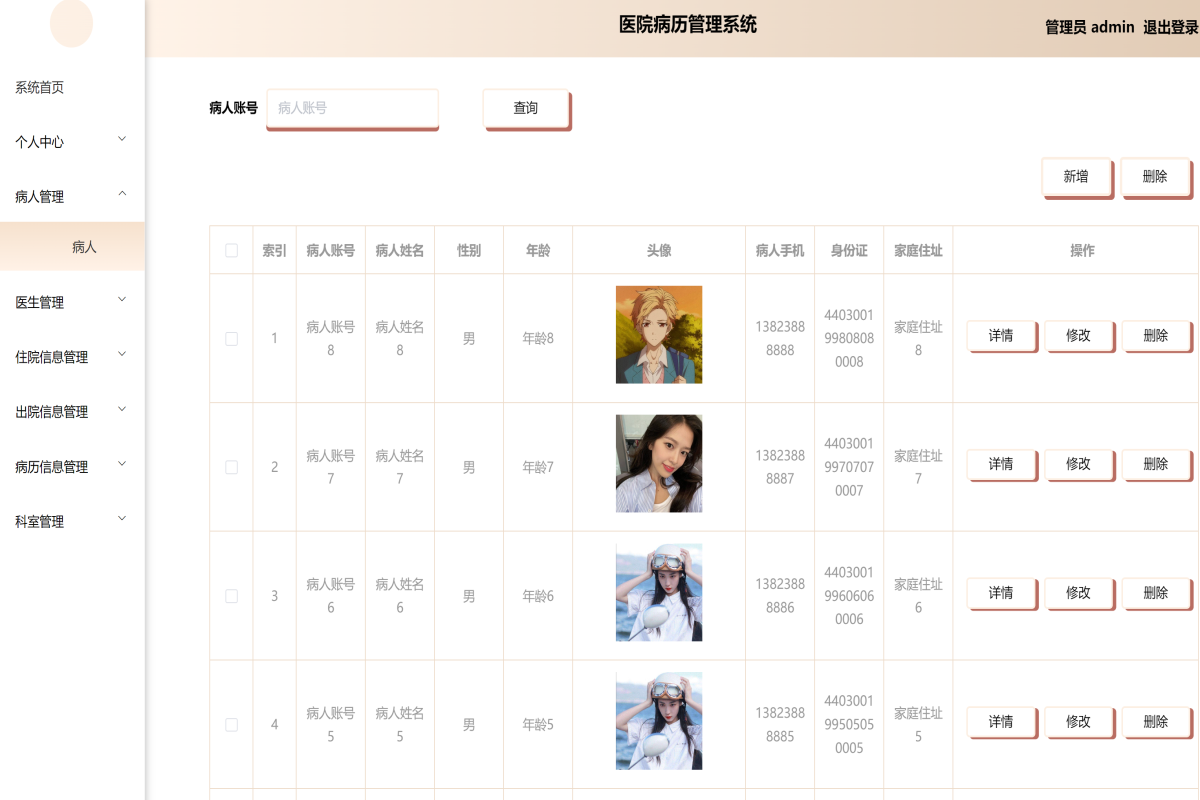
Task: Click the avatar photo of patient 病人账号5
Action: pos(658,721)
